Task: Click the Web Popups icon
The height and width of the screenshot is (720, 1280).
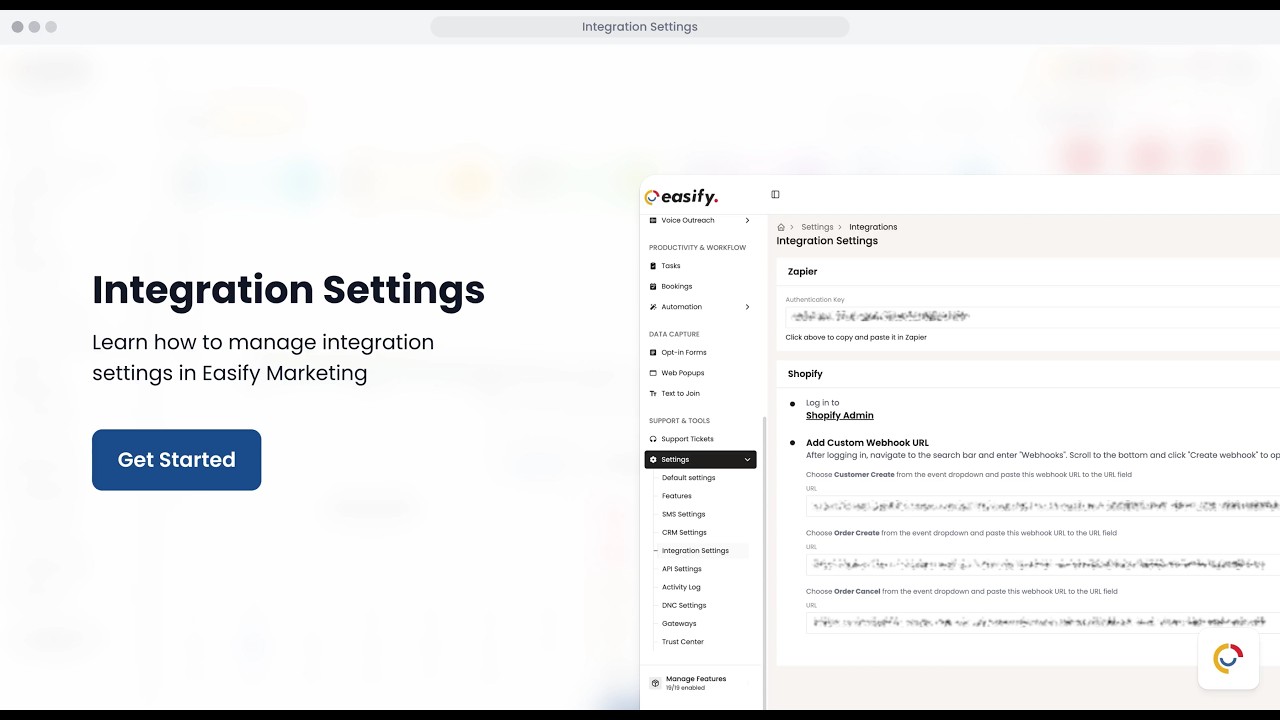Action: coord(653,373)
